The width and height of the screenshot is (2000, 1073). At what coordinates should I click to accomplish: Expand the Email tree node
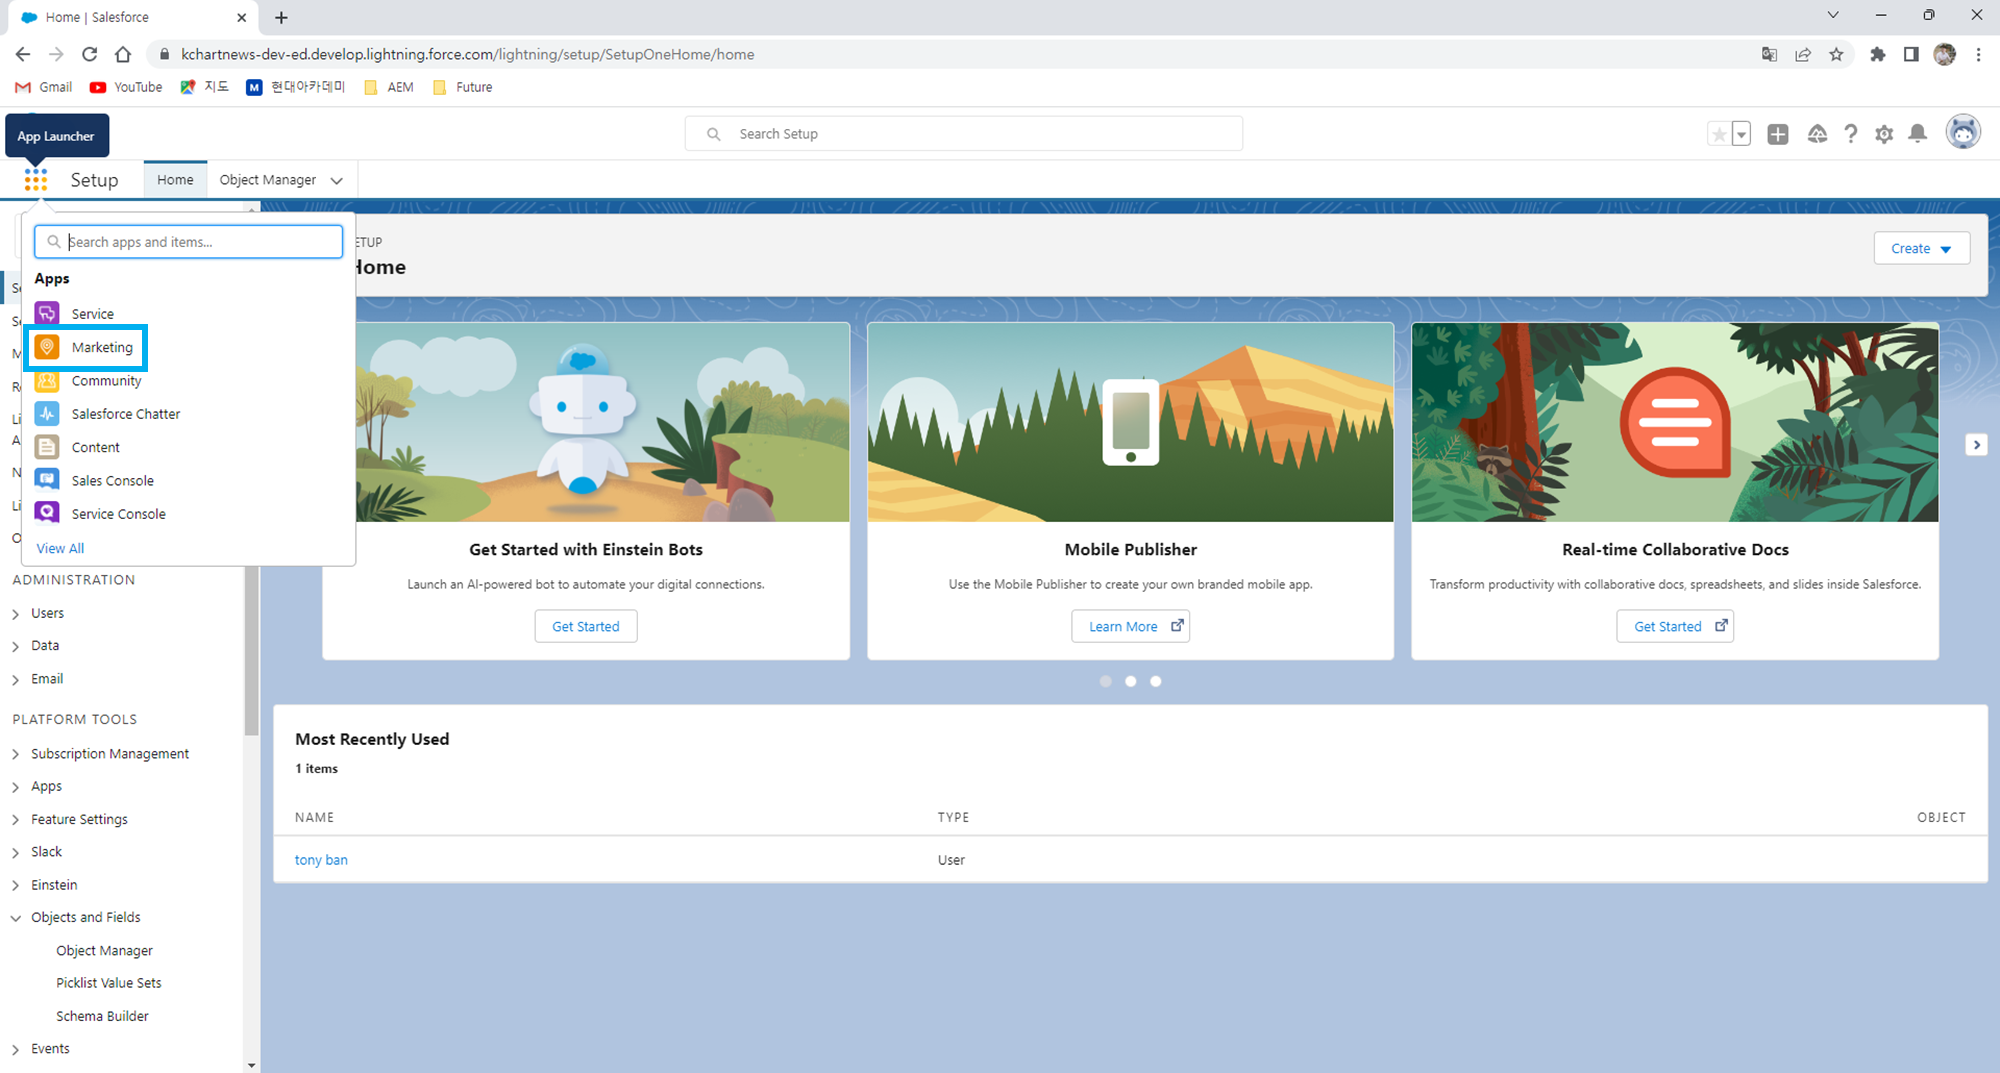[x=15, y=680]
